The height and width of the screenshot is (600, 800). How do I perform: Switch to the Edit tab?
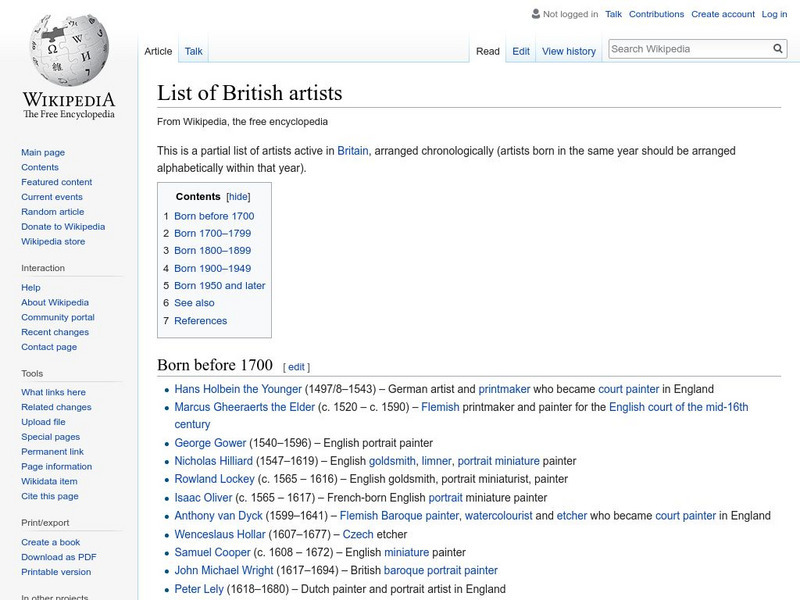[x=521, y=50]
